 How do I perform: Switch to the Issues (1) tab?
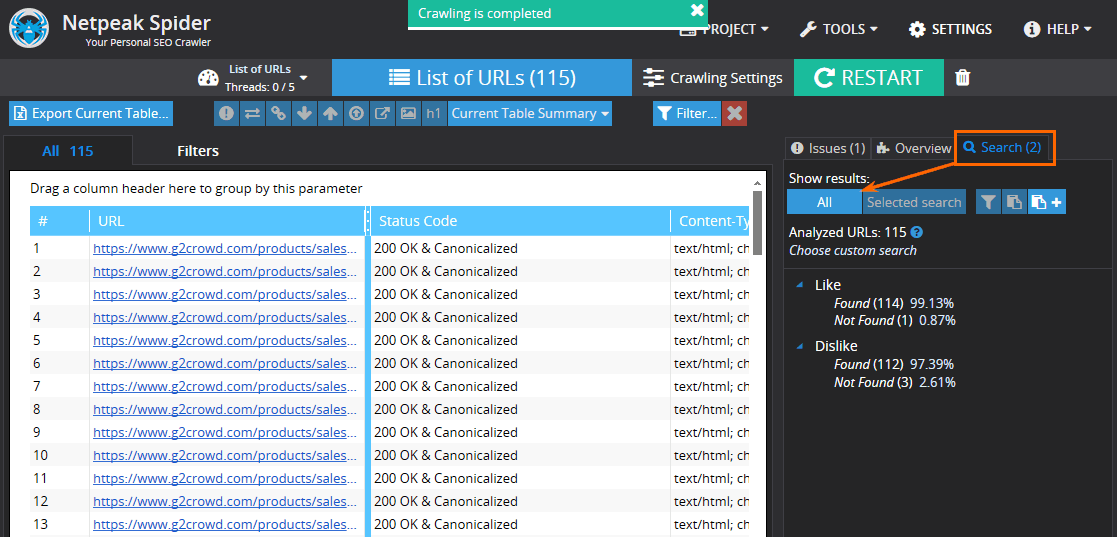(828, 148)
